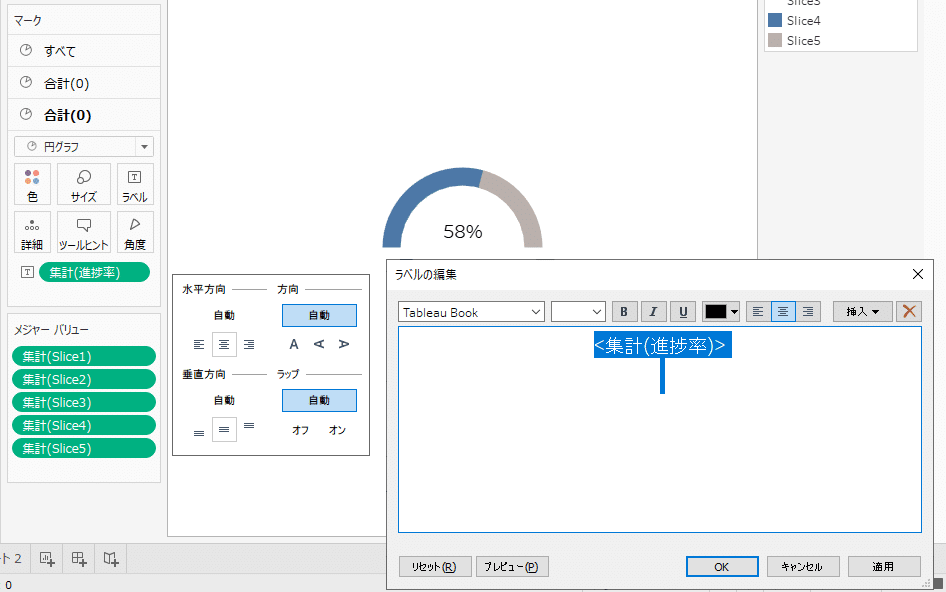Clear label text with red X button
946x592 pixels.
coord(909,311)
